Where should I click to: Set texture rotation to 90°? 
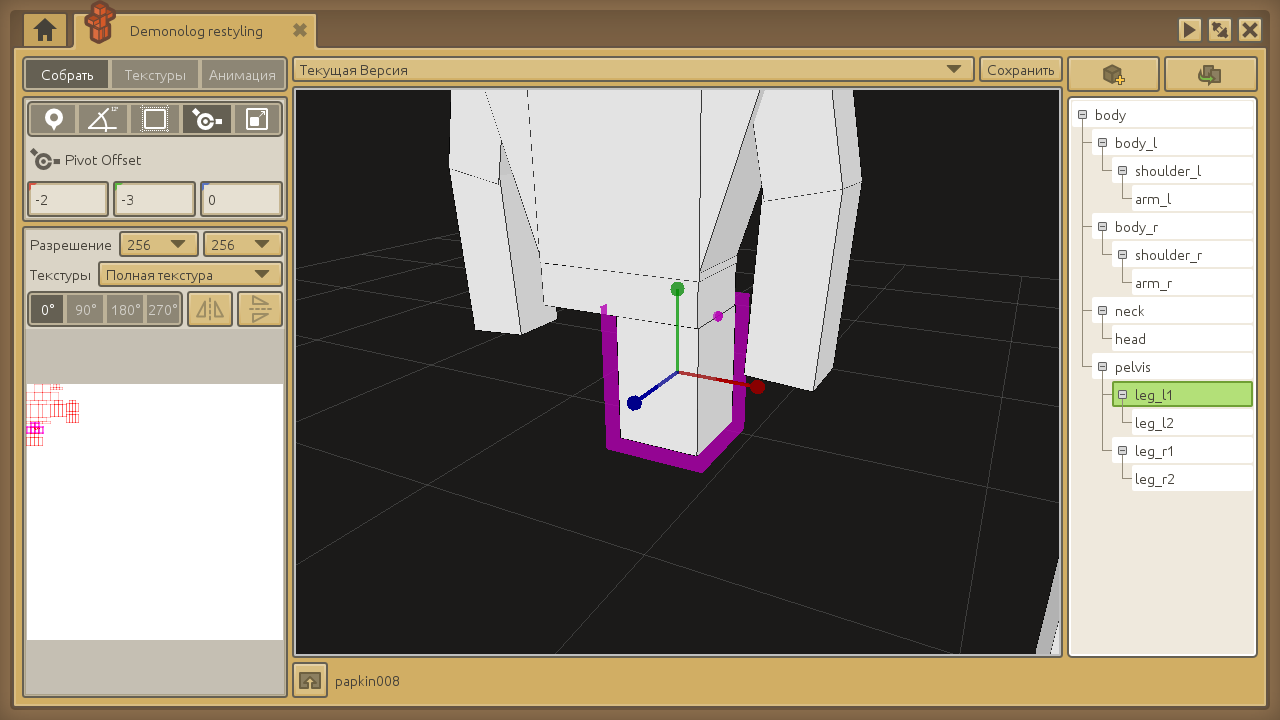pyautogui.click(x=86, y=310)
